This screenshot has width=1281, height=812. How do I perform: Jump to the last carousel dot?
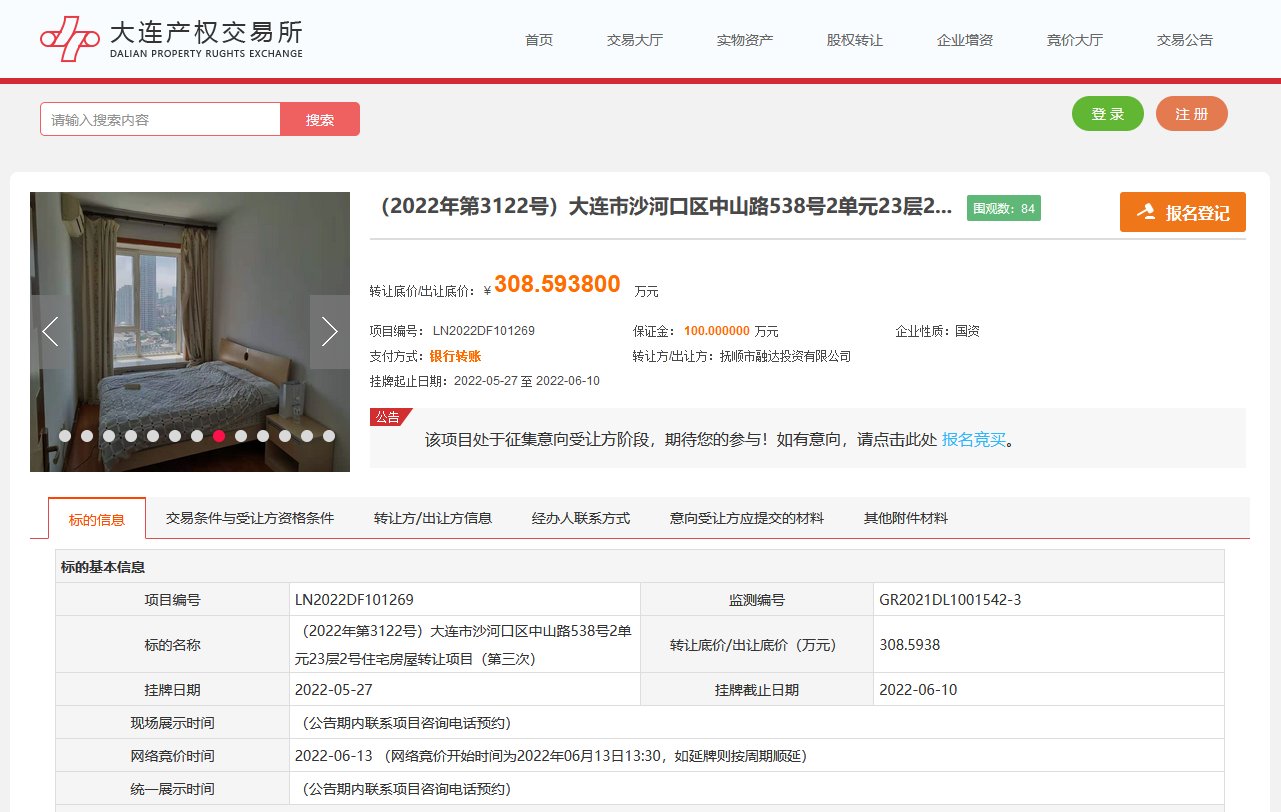tap(329, 436)
